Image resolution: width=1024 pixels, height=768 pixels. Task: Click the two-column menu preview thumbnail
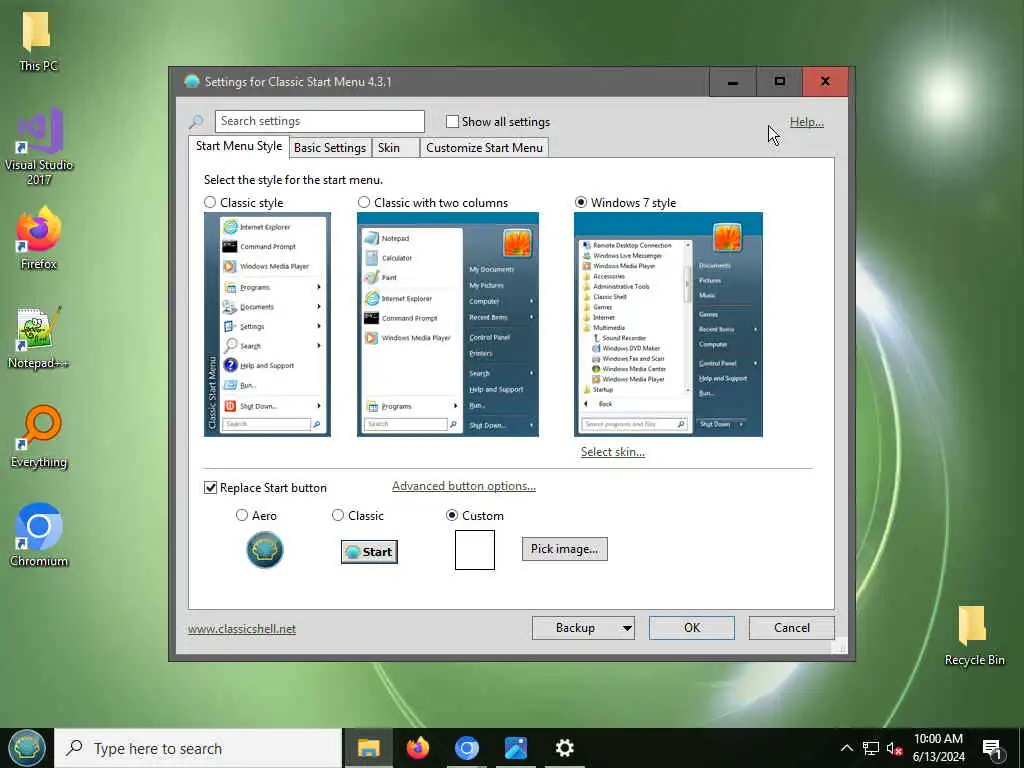(x=448, y=324)
